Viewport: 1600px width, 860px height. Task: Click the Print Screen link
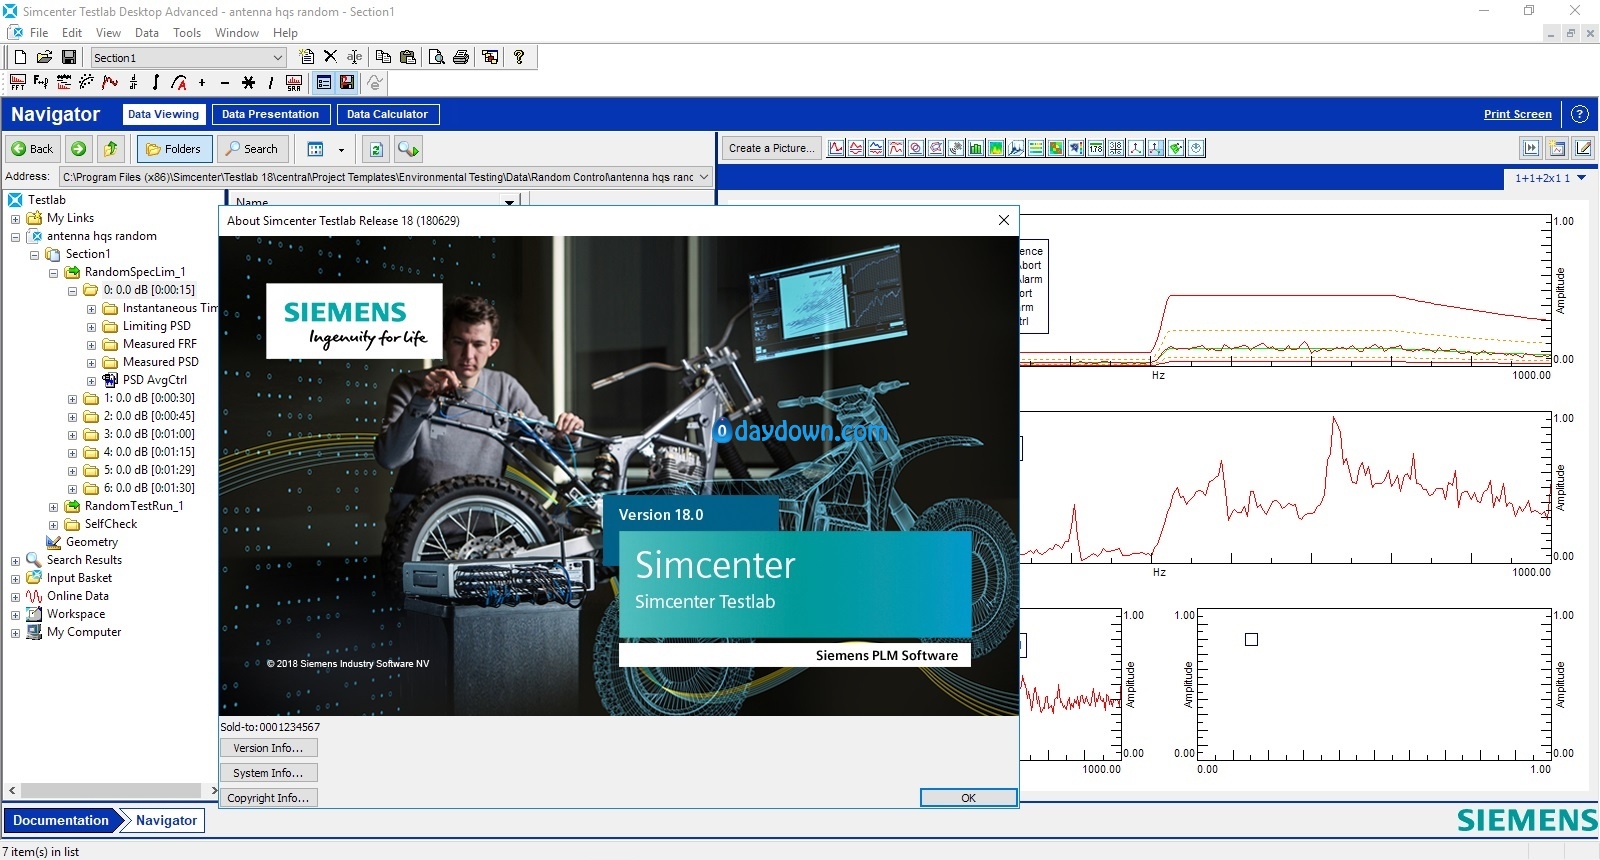(1517, 114)
